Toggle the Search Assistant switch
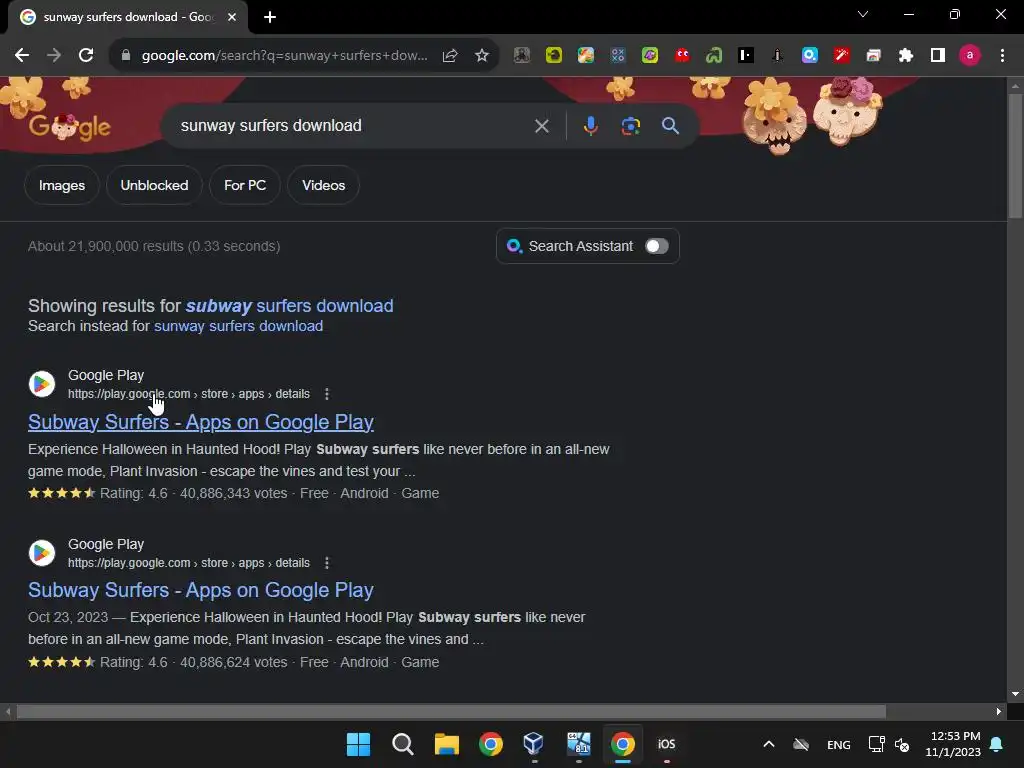Viewport: 1024px width, 768px height. (657, 246)
